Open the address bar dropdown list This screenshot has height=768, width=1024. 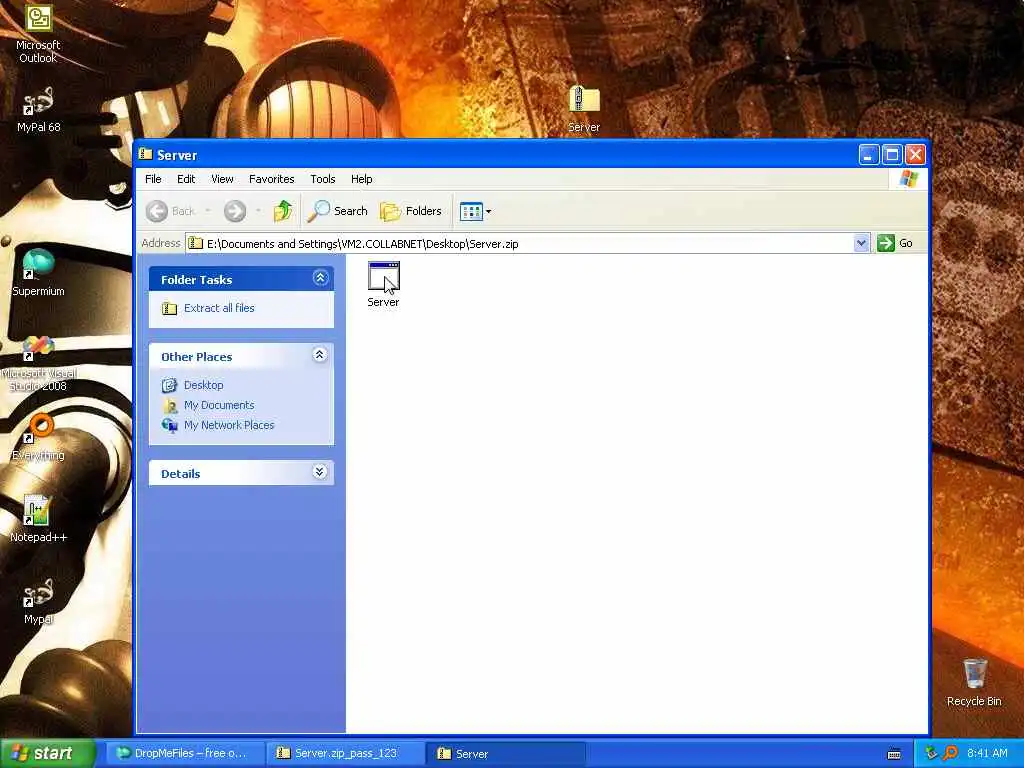(861, 243)
